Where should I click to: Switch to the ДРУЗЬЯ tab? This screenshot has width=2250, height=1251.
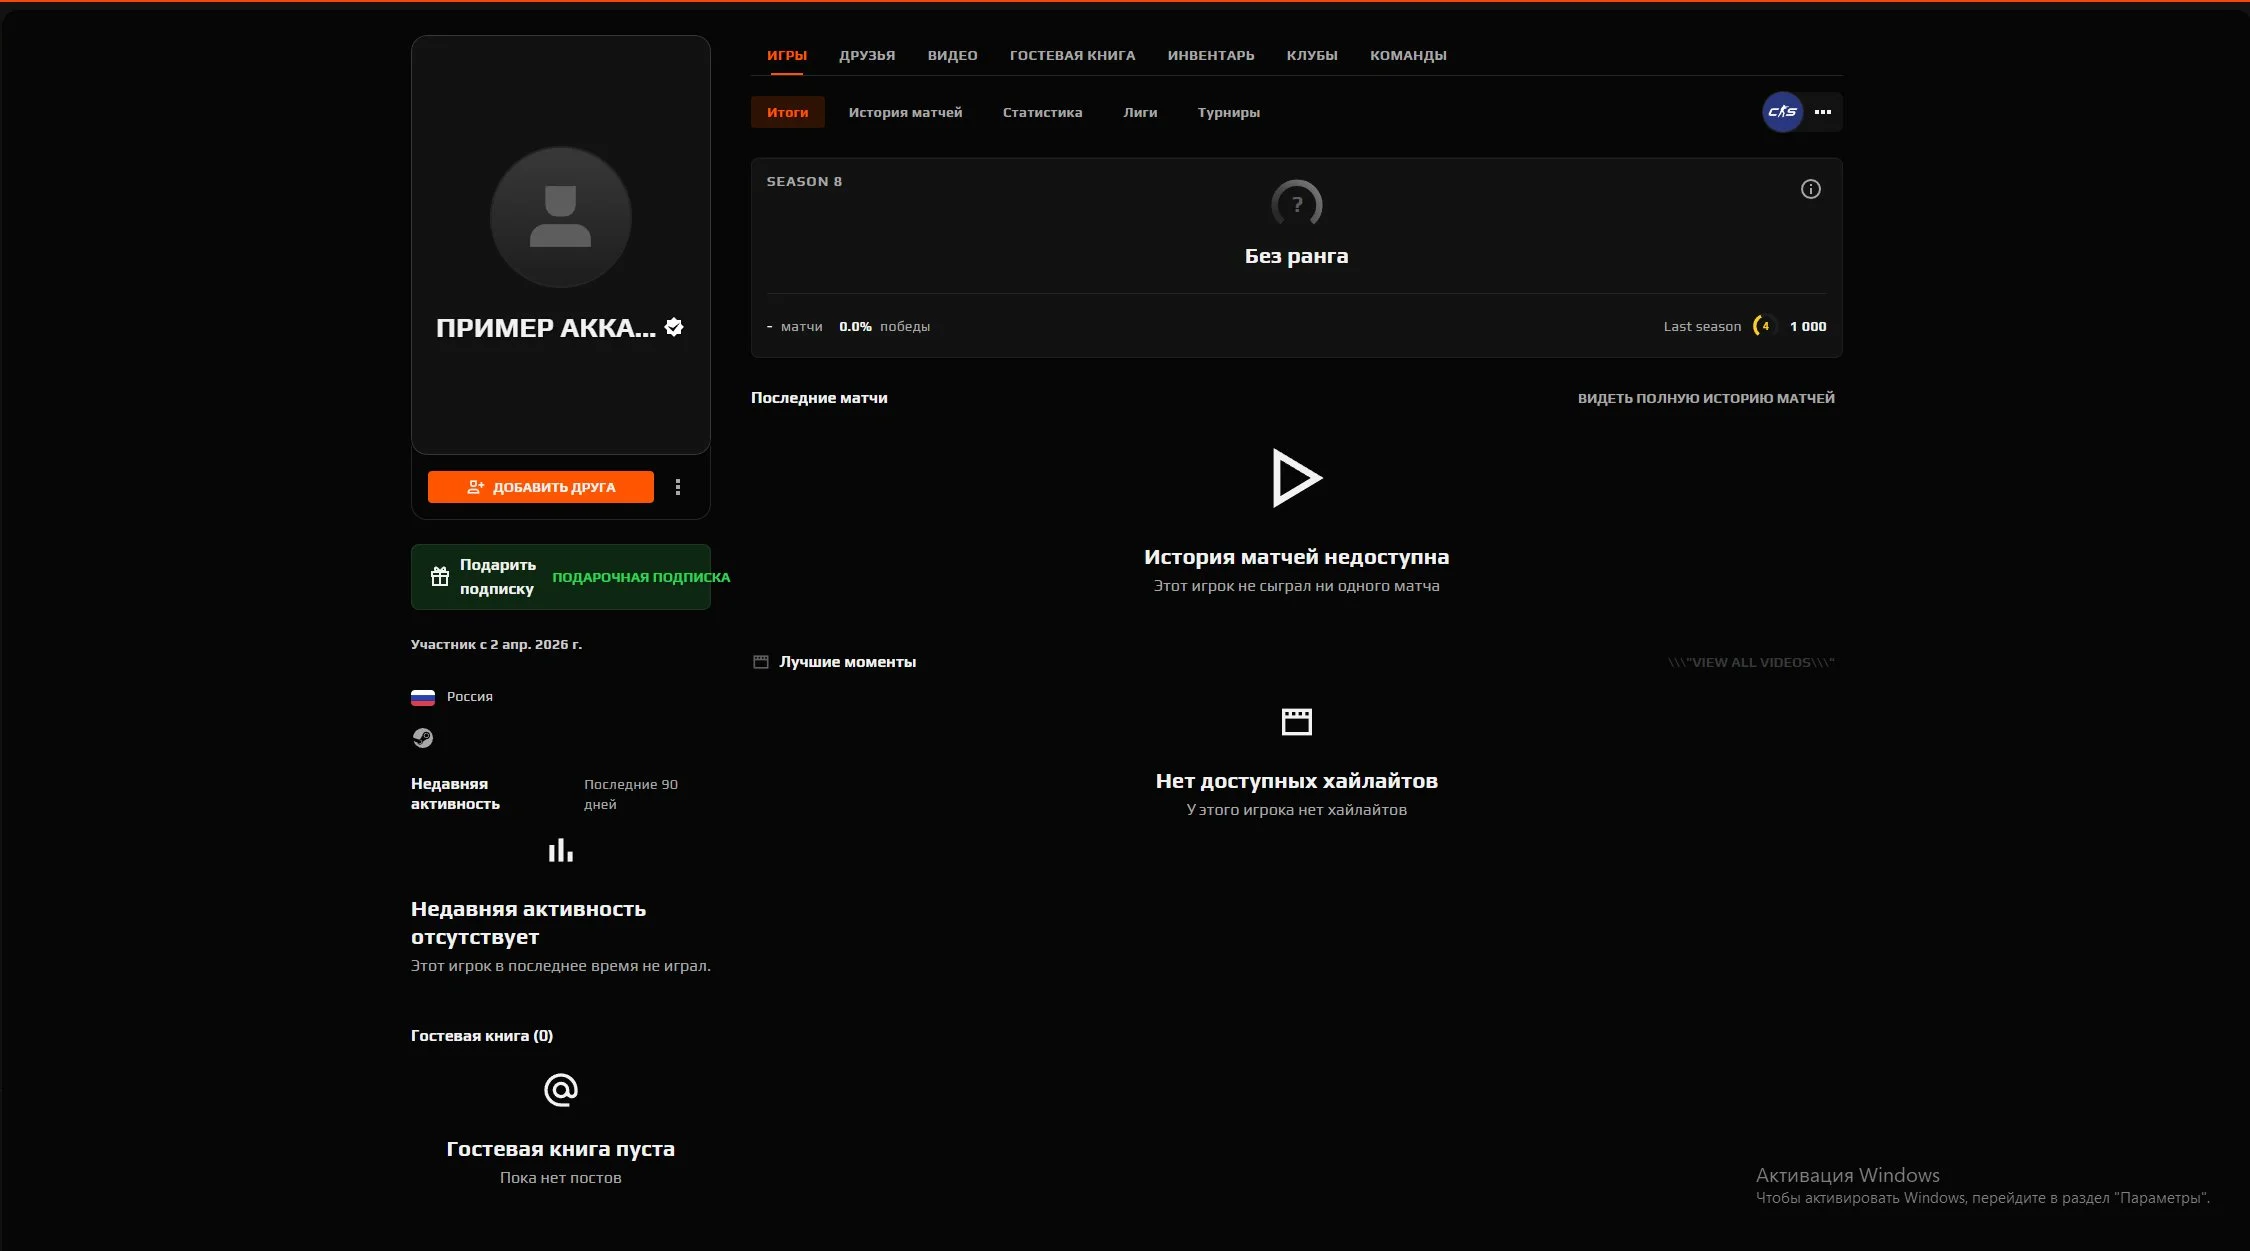(x=867, y=56)
